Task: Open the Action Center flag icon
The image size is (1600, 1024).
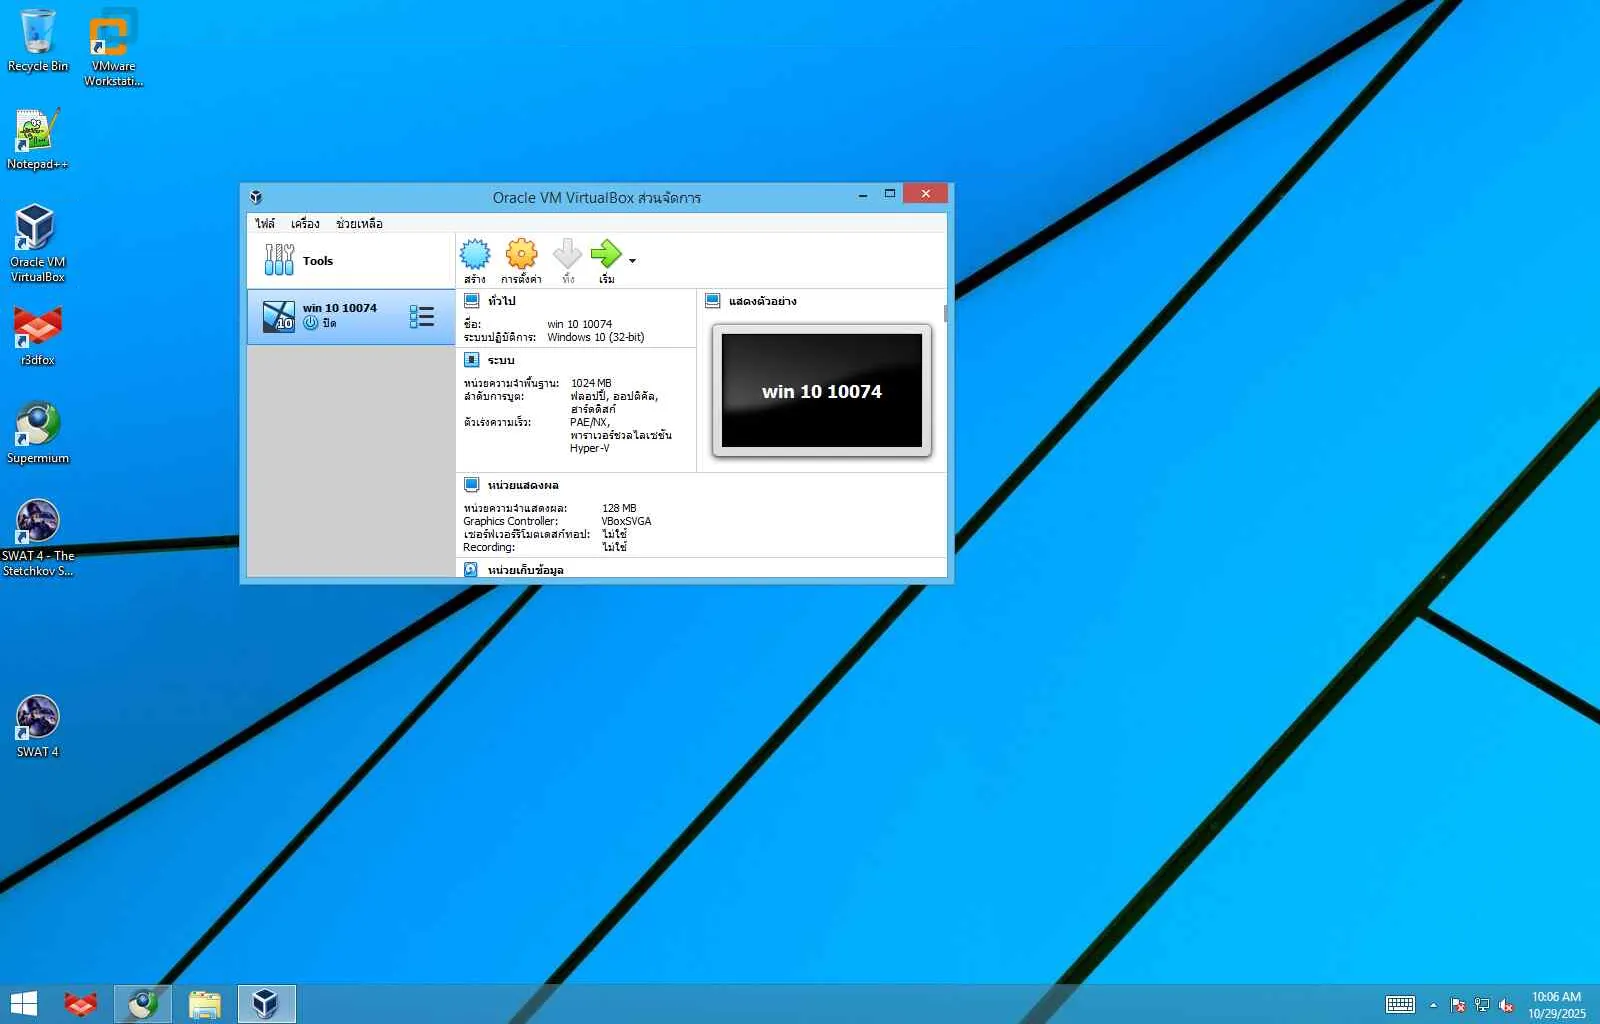Action: [x=1458, y=1005]
